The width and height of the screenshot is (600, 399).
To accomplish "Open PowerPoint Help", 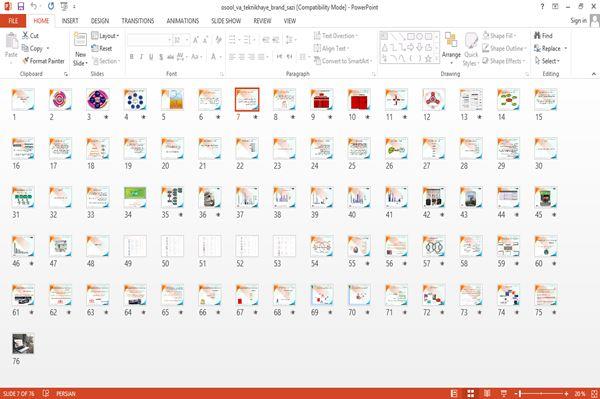I will [542, 7].
